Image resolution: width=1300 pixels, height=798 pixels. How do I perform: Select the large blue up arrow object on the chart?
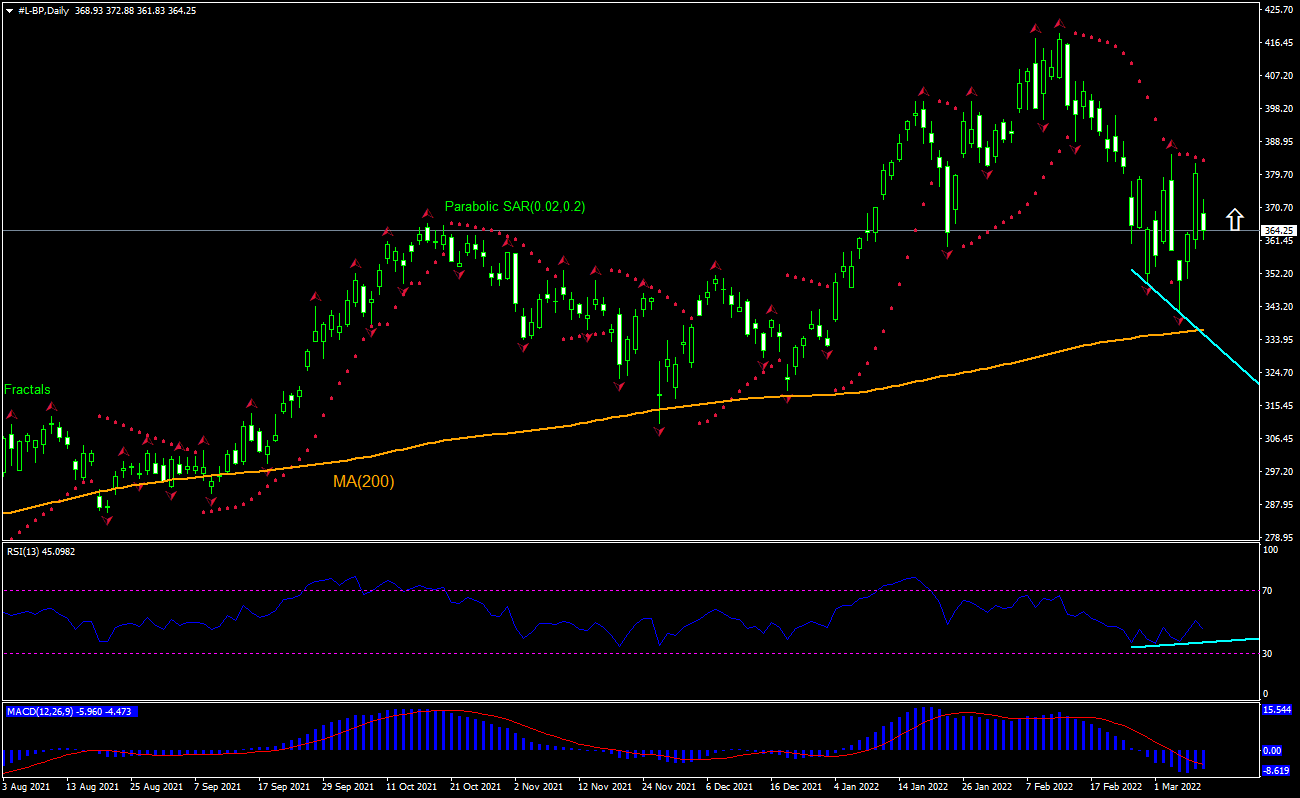(x=1234, y=218)
